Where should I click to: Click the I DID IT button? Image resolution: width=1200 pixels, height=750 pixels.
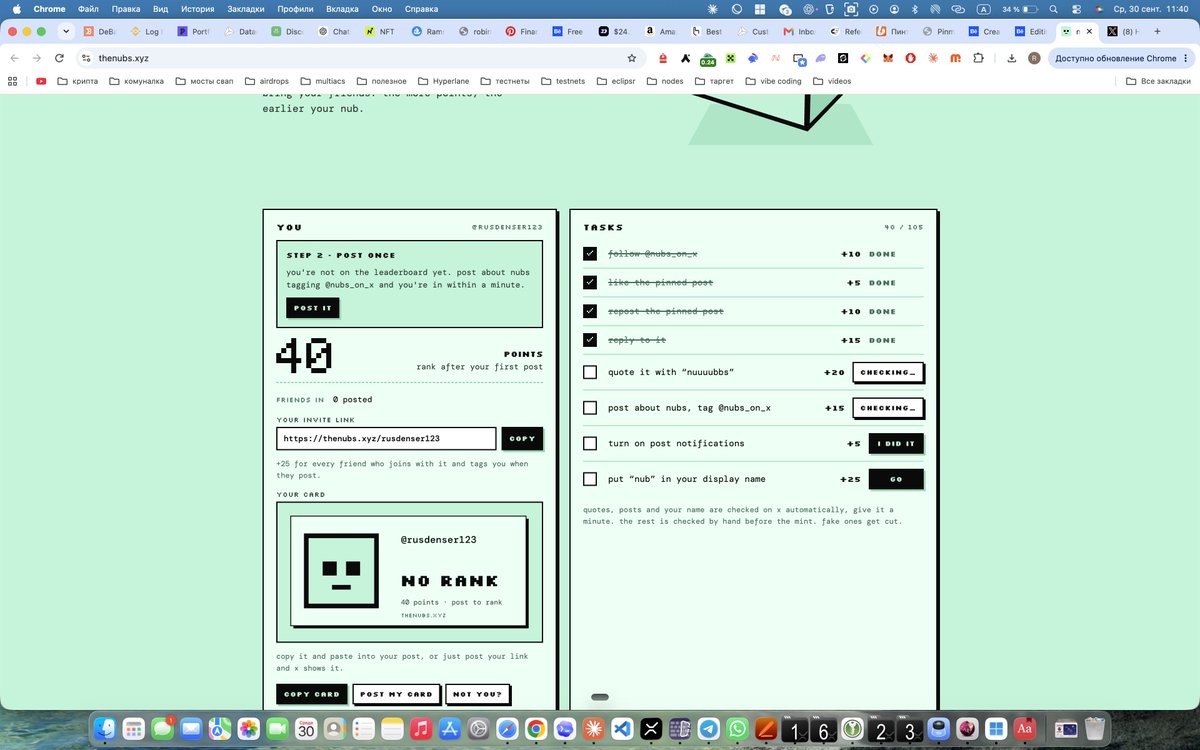[x=896, y=443]
